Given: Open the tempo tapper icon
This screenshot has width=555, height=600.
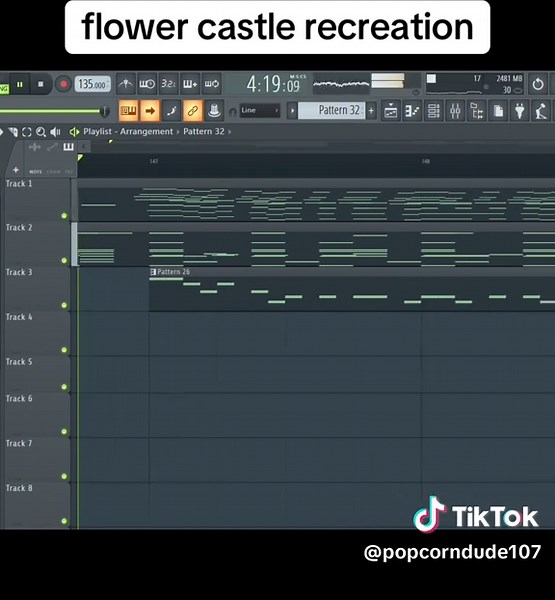Looking at the screenshot, I should click(x=541, y=111).
